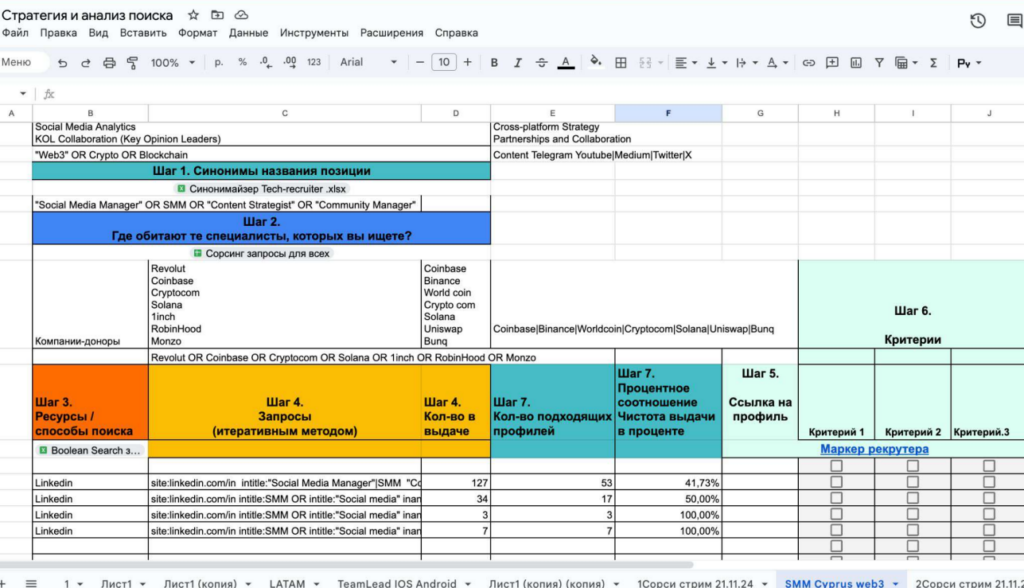Check Критерий 2 box in the 34 results row

(912, 498)
